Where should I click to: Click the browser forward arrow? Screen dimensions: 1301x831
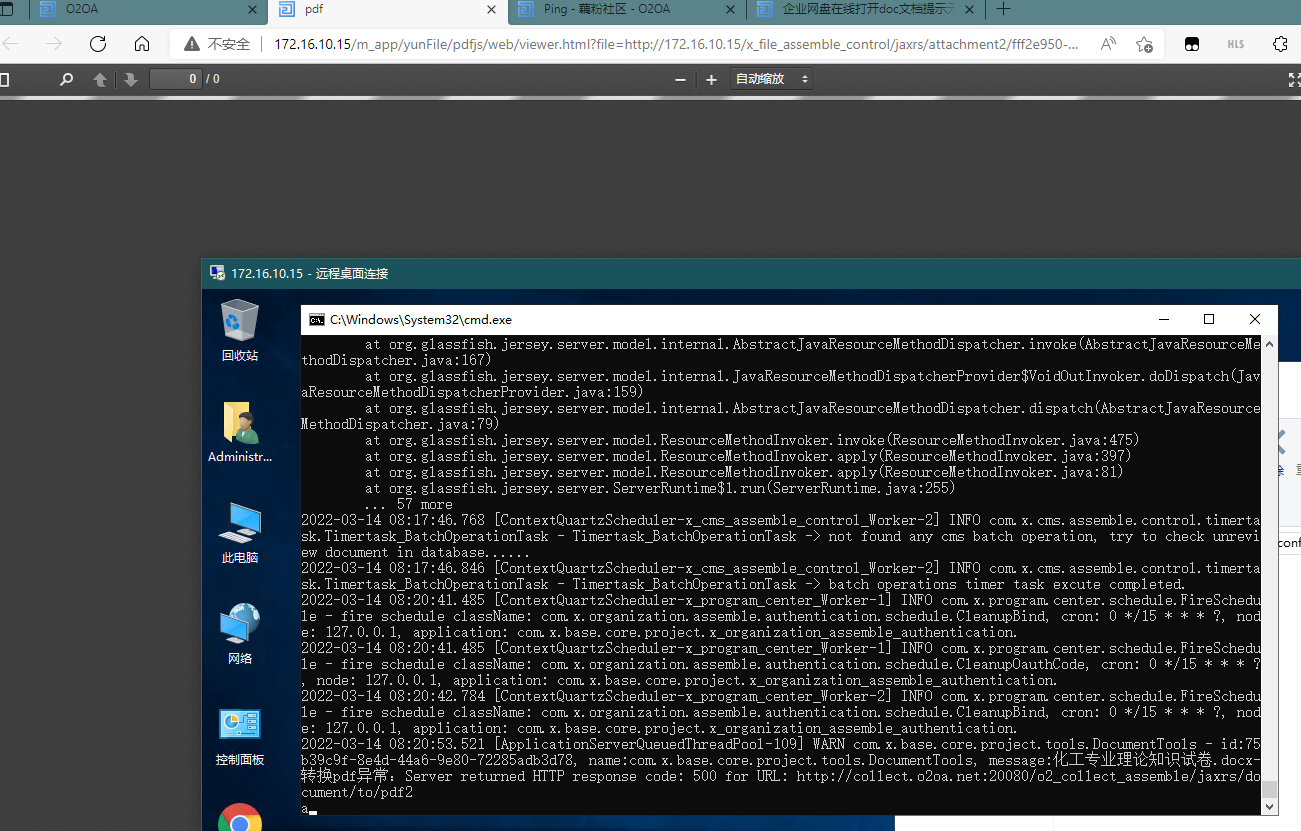54,44
